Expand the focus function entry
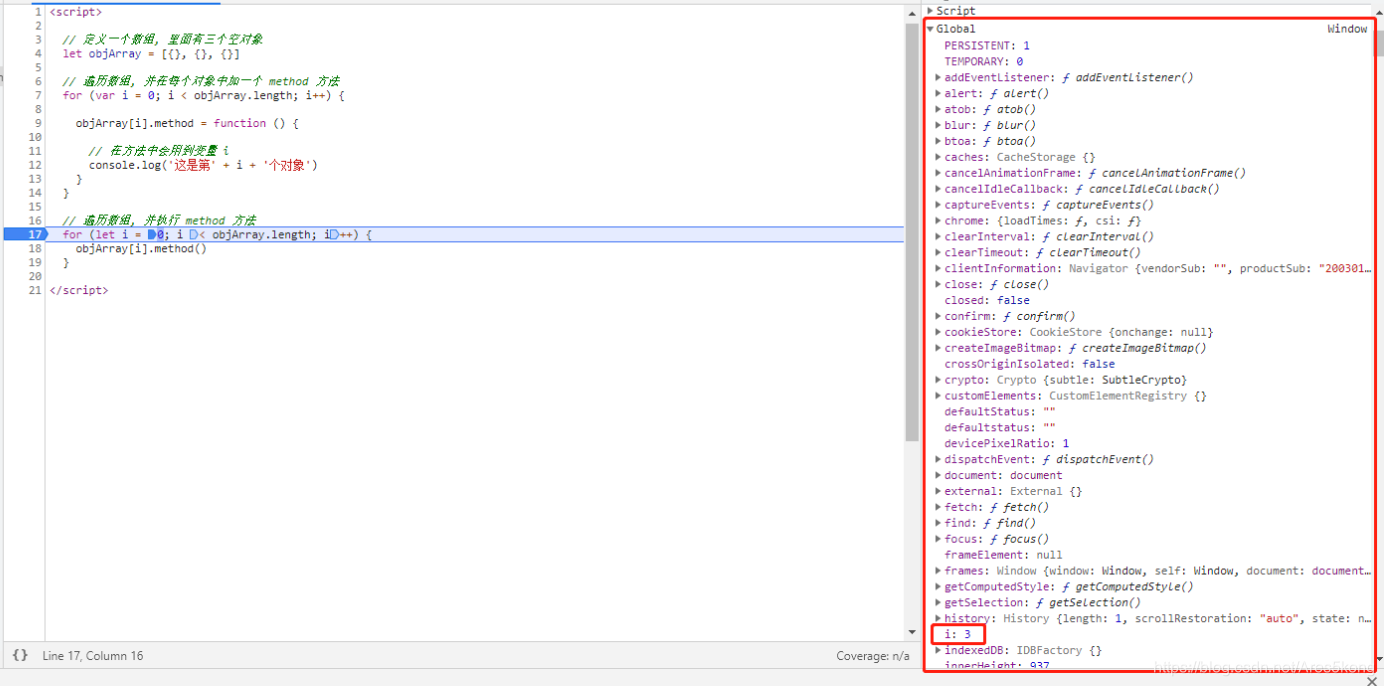1384x686 pixels. [938, 539]
